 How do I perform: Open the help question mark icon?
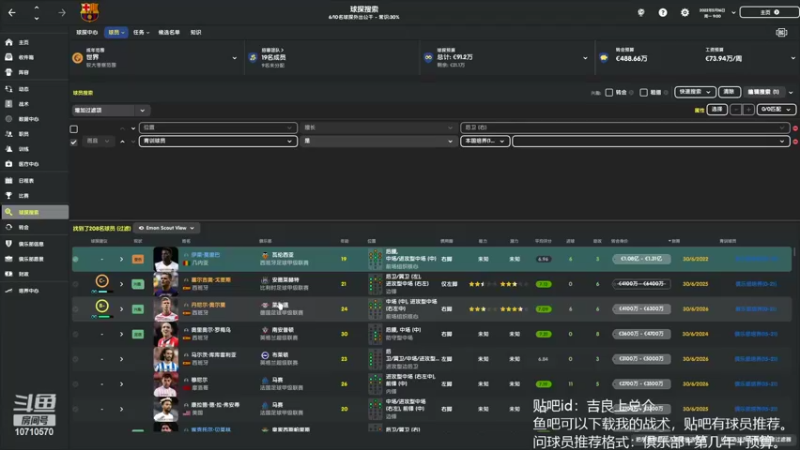tap(663, 12)
